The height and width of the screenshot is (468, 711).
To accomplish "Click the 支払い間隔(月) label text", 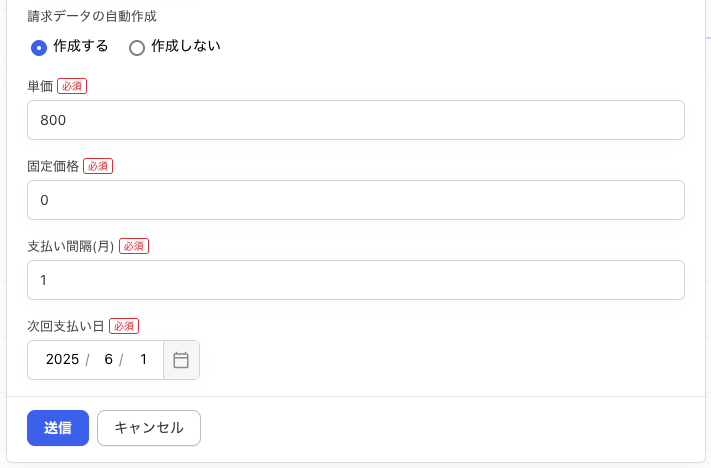I will click(71, 246).
